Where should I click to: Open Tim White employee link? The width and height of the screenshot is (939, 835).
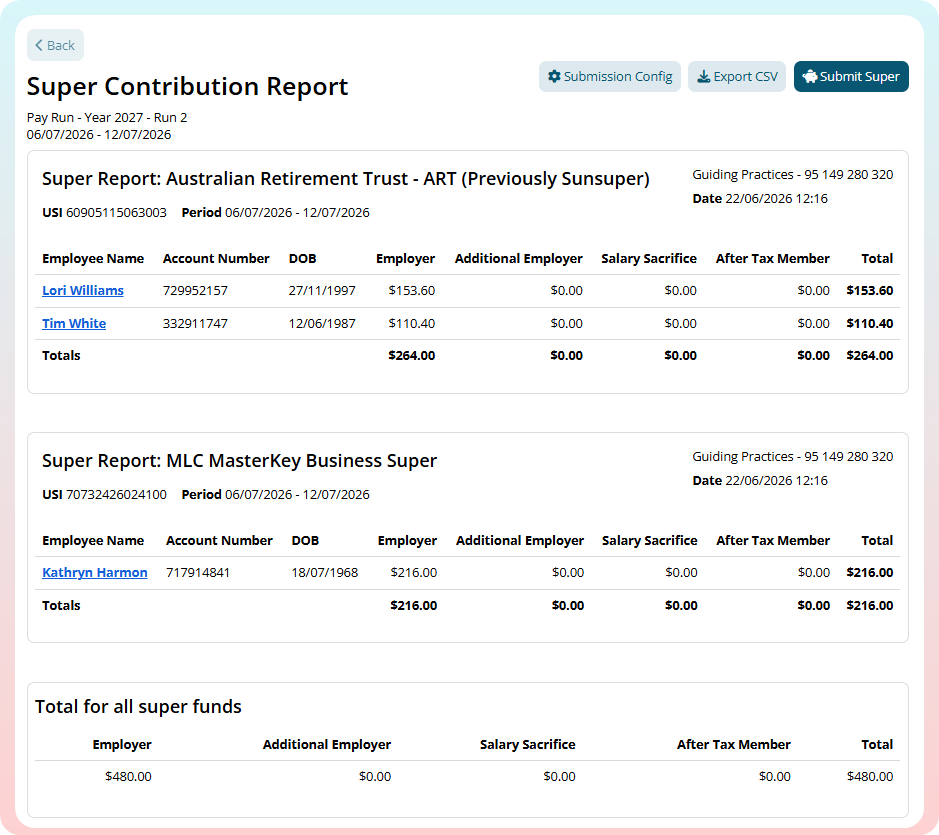click(x=74, y=323)
